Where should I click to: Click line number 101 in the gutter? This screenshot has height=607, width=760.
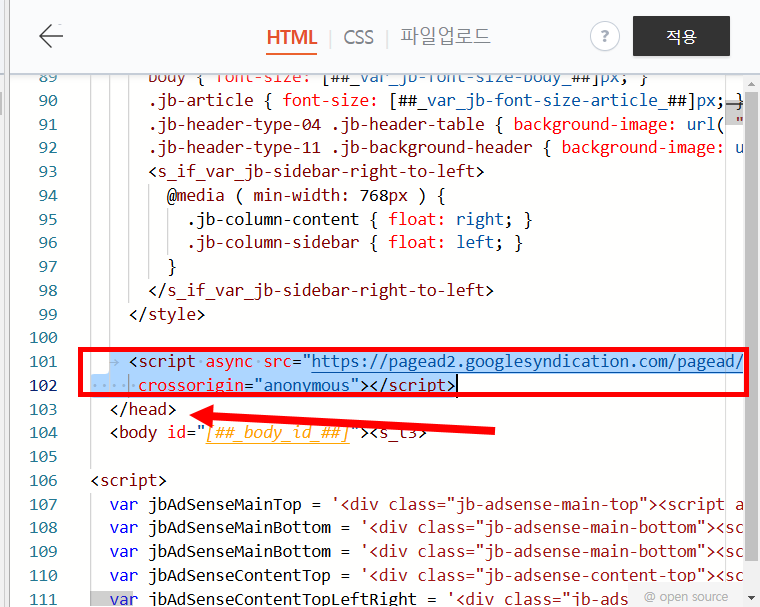point(43,362)
